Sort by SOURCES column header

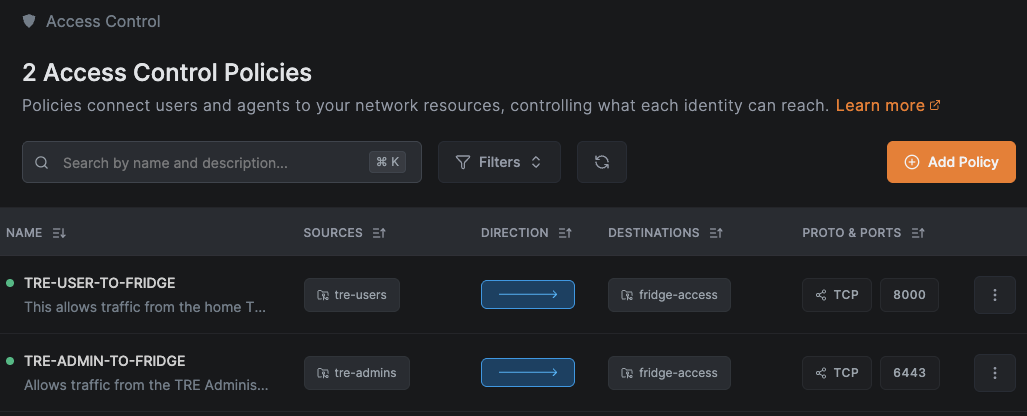coord(345,233)
